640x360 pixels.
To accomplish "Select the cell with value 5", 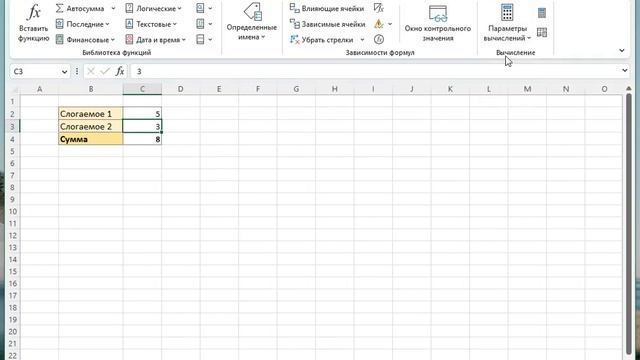I will coord(142,114).
